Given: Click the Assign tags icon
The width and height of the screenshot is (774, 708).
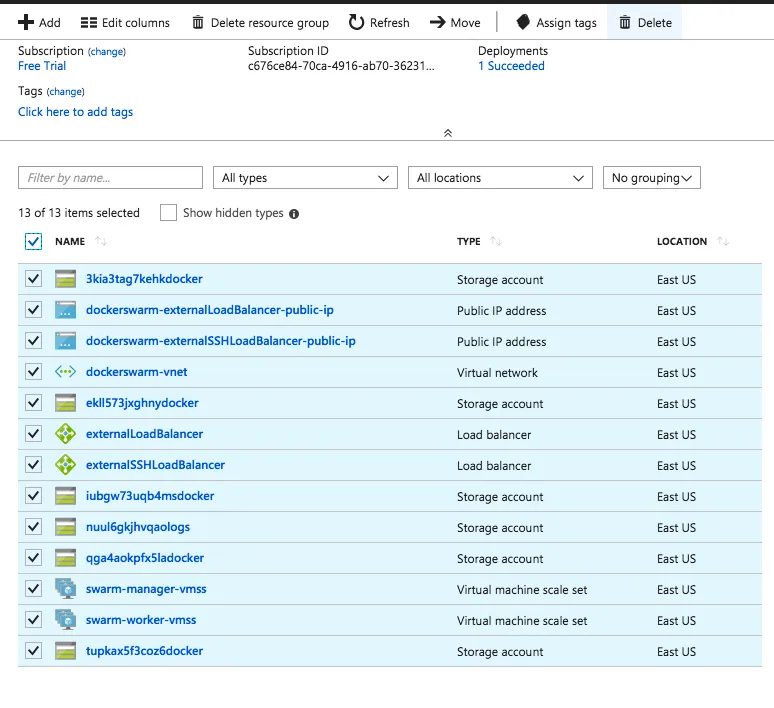Looking at the screenshot, I should (x=523, y=22).
